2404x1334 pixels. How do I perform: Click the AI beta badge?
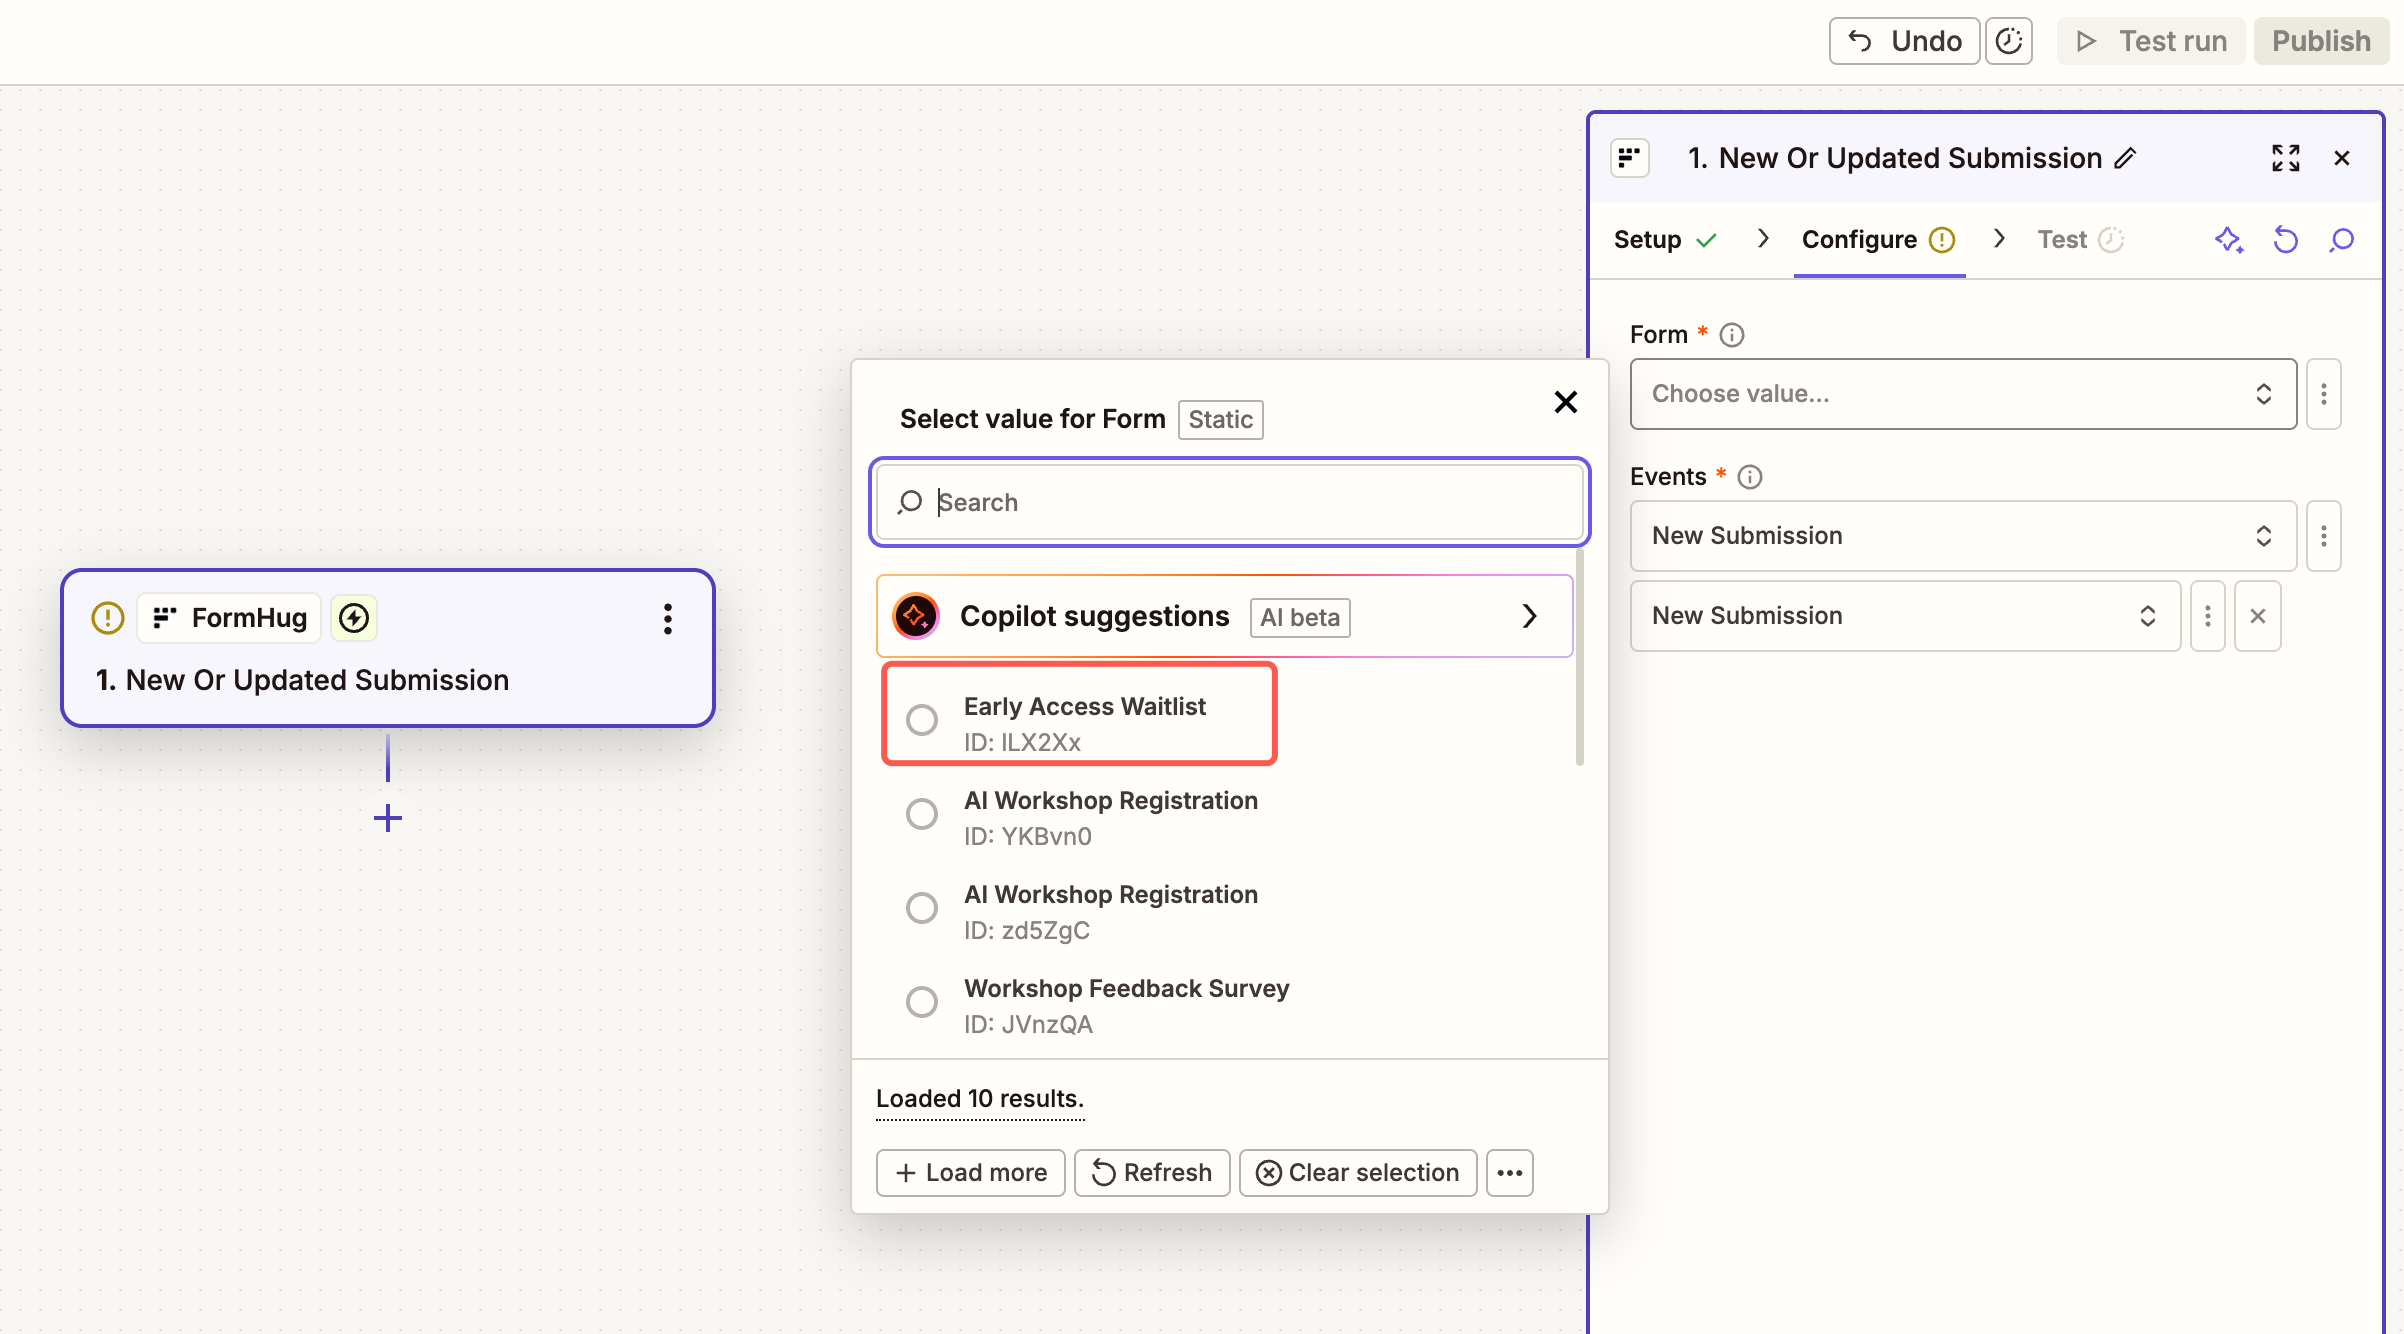(1300, 618)
